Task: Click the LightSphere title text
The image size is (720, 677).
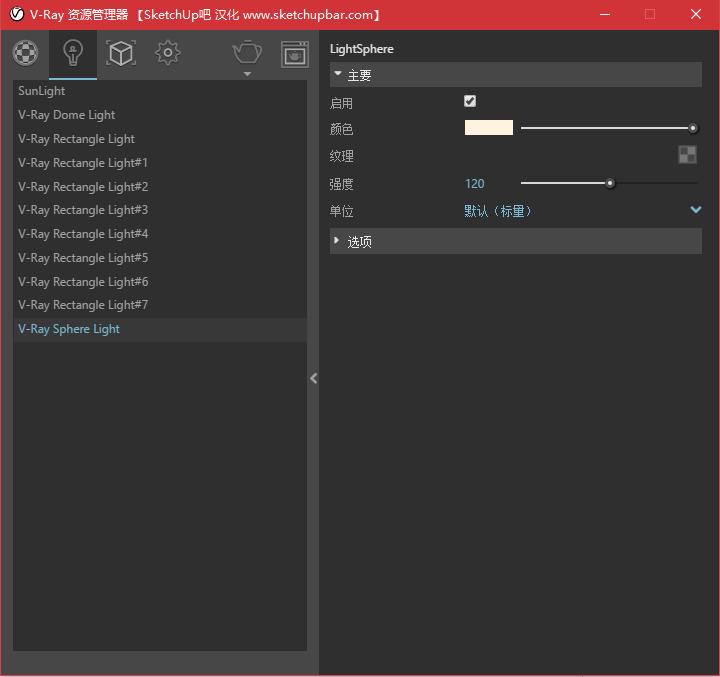Action: coord(361,49)
